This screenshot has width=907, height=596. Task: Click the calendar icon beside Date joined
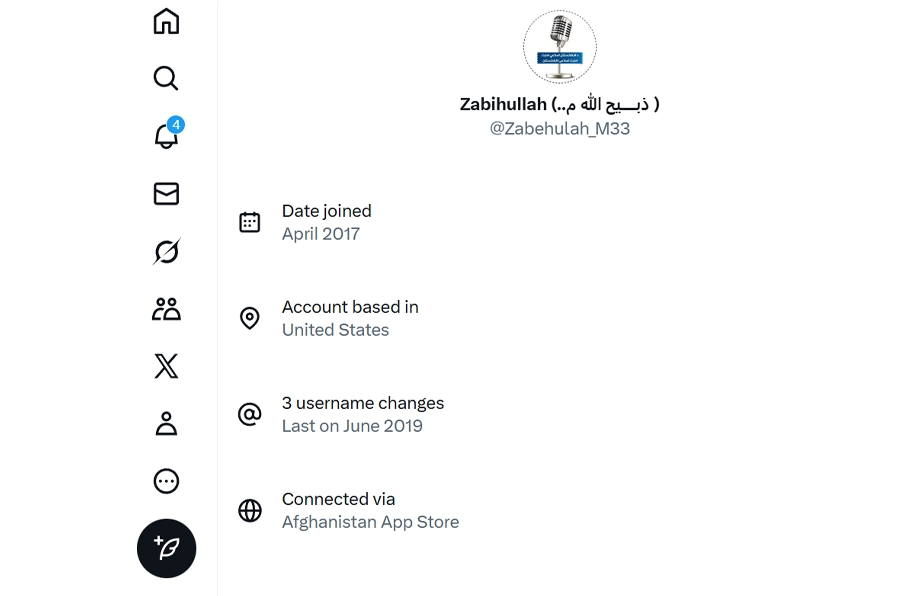249,221
